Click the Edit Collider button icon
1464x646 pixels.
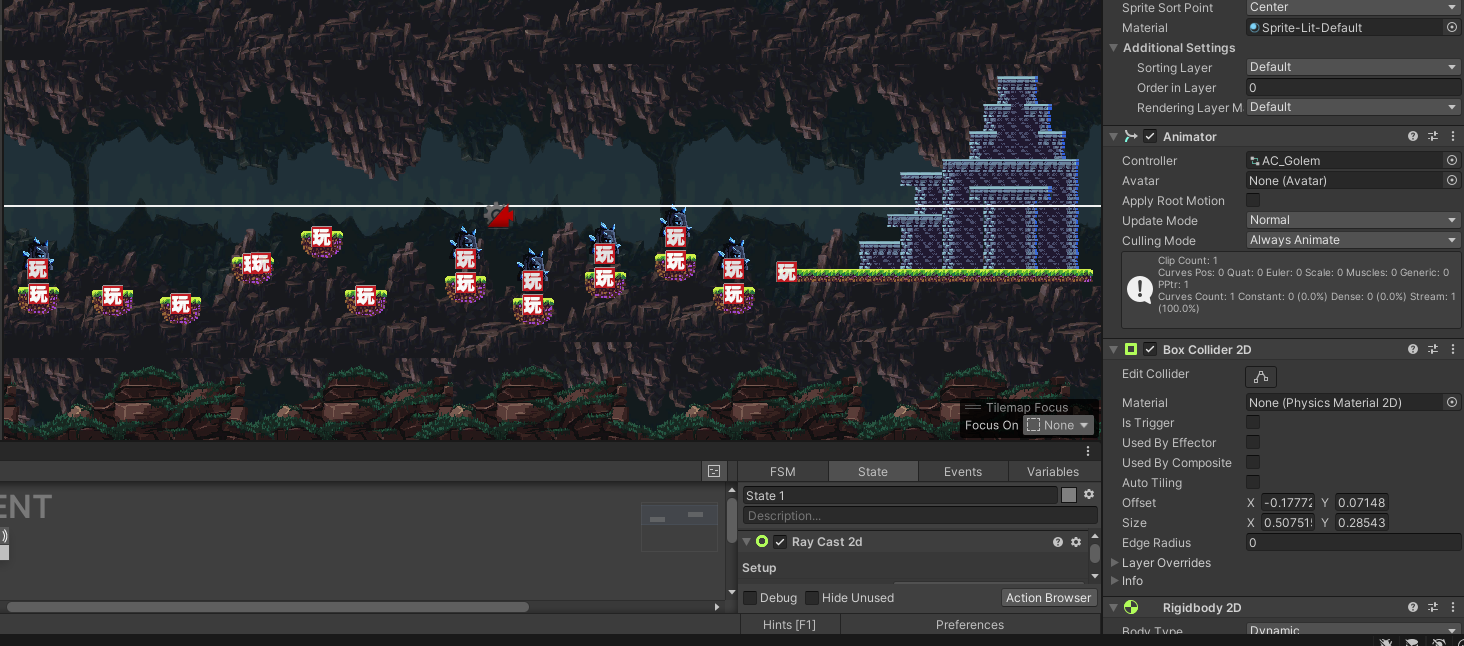tap(1260, 376)
